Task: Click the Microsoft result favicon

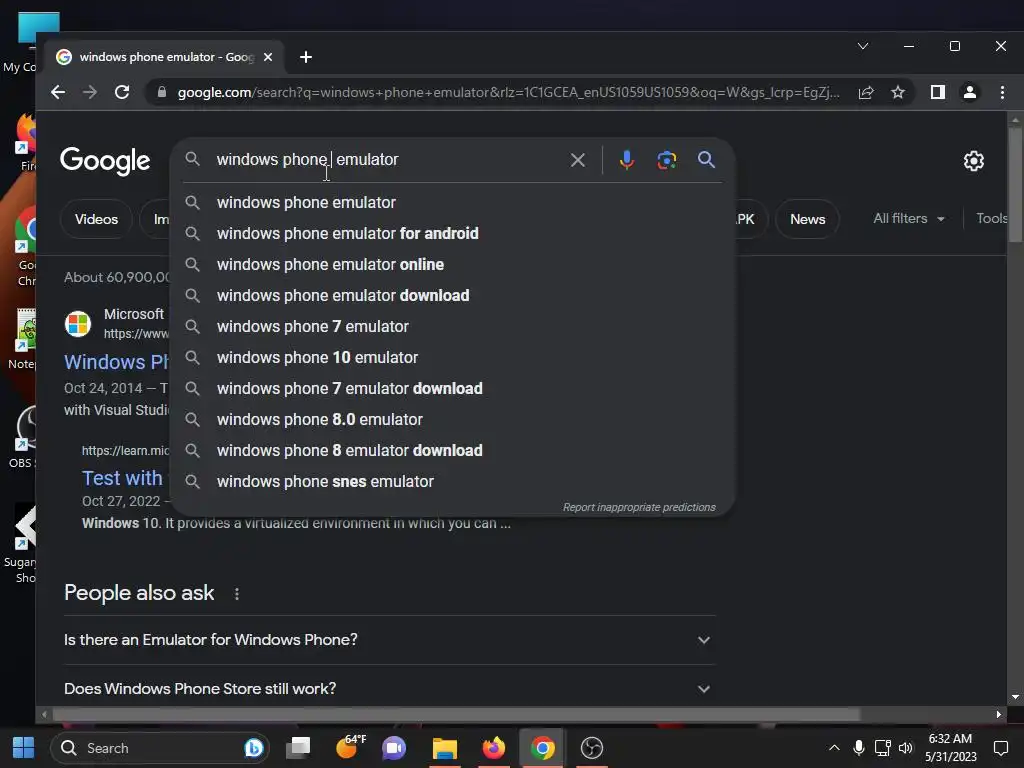Action: click(78, 324)
